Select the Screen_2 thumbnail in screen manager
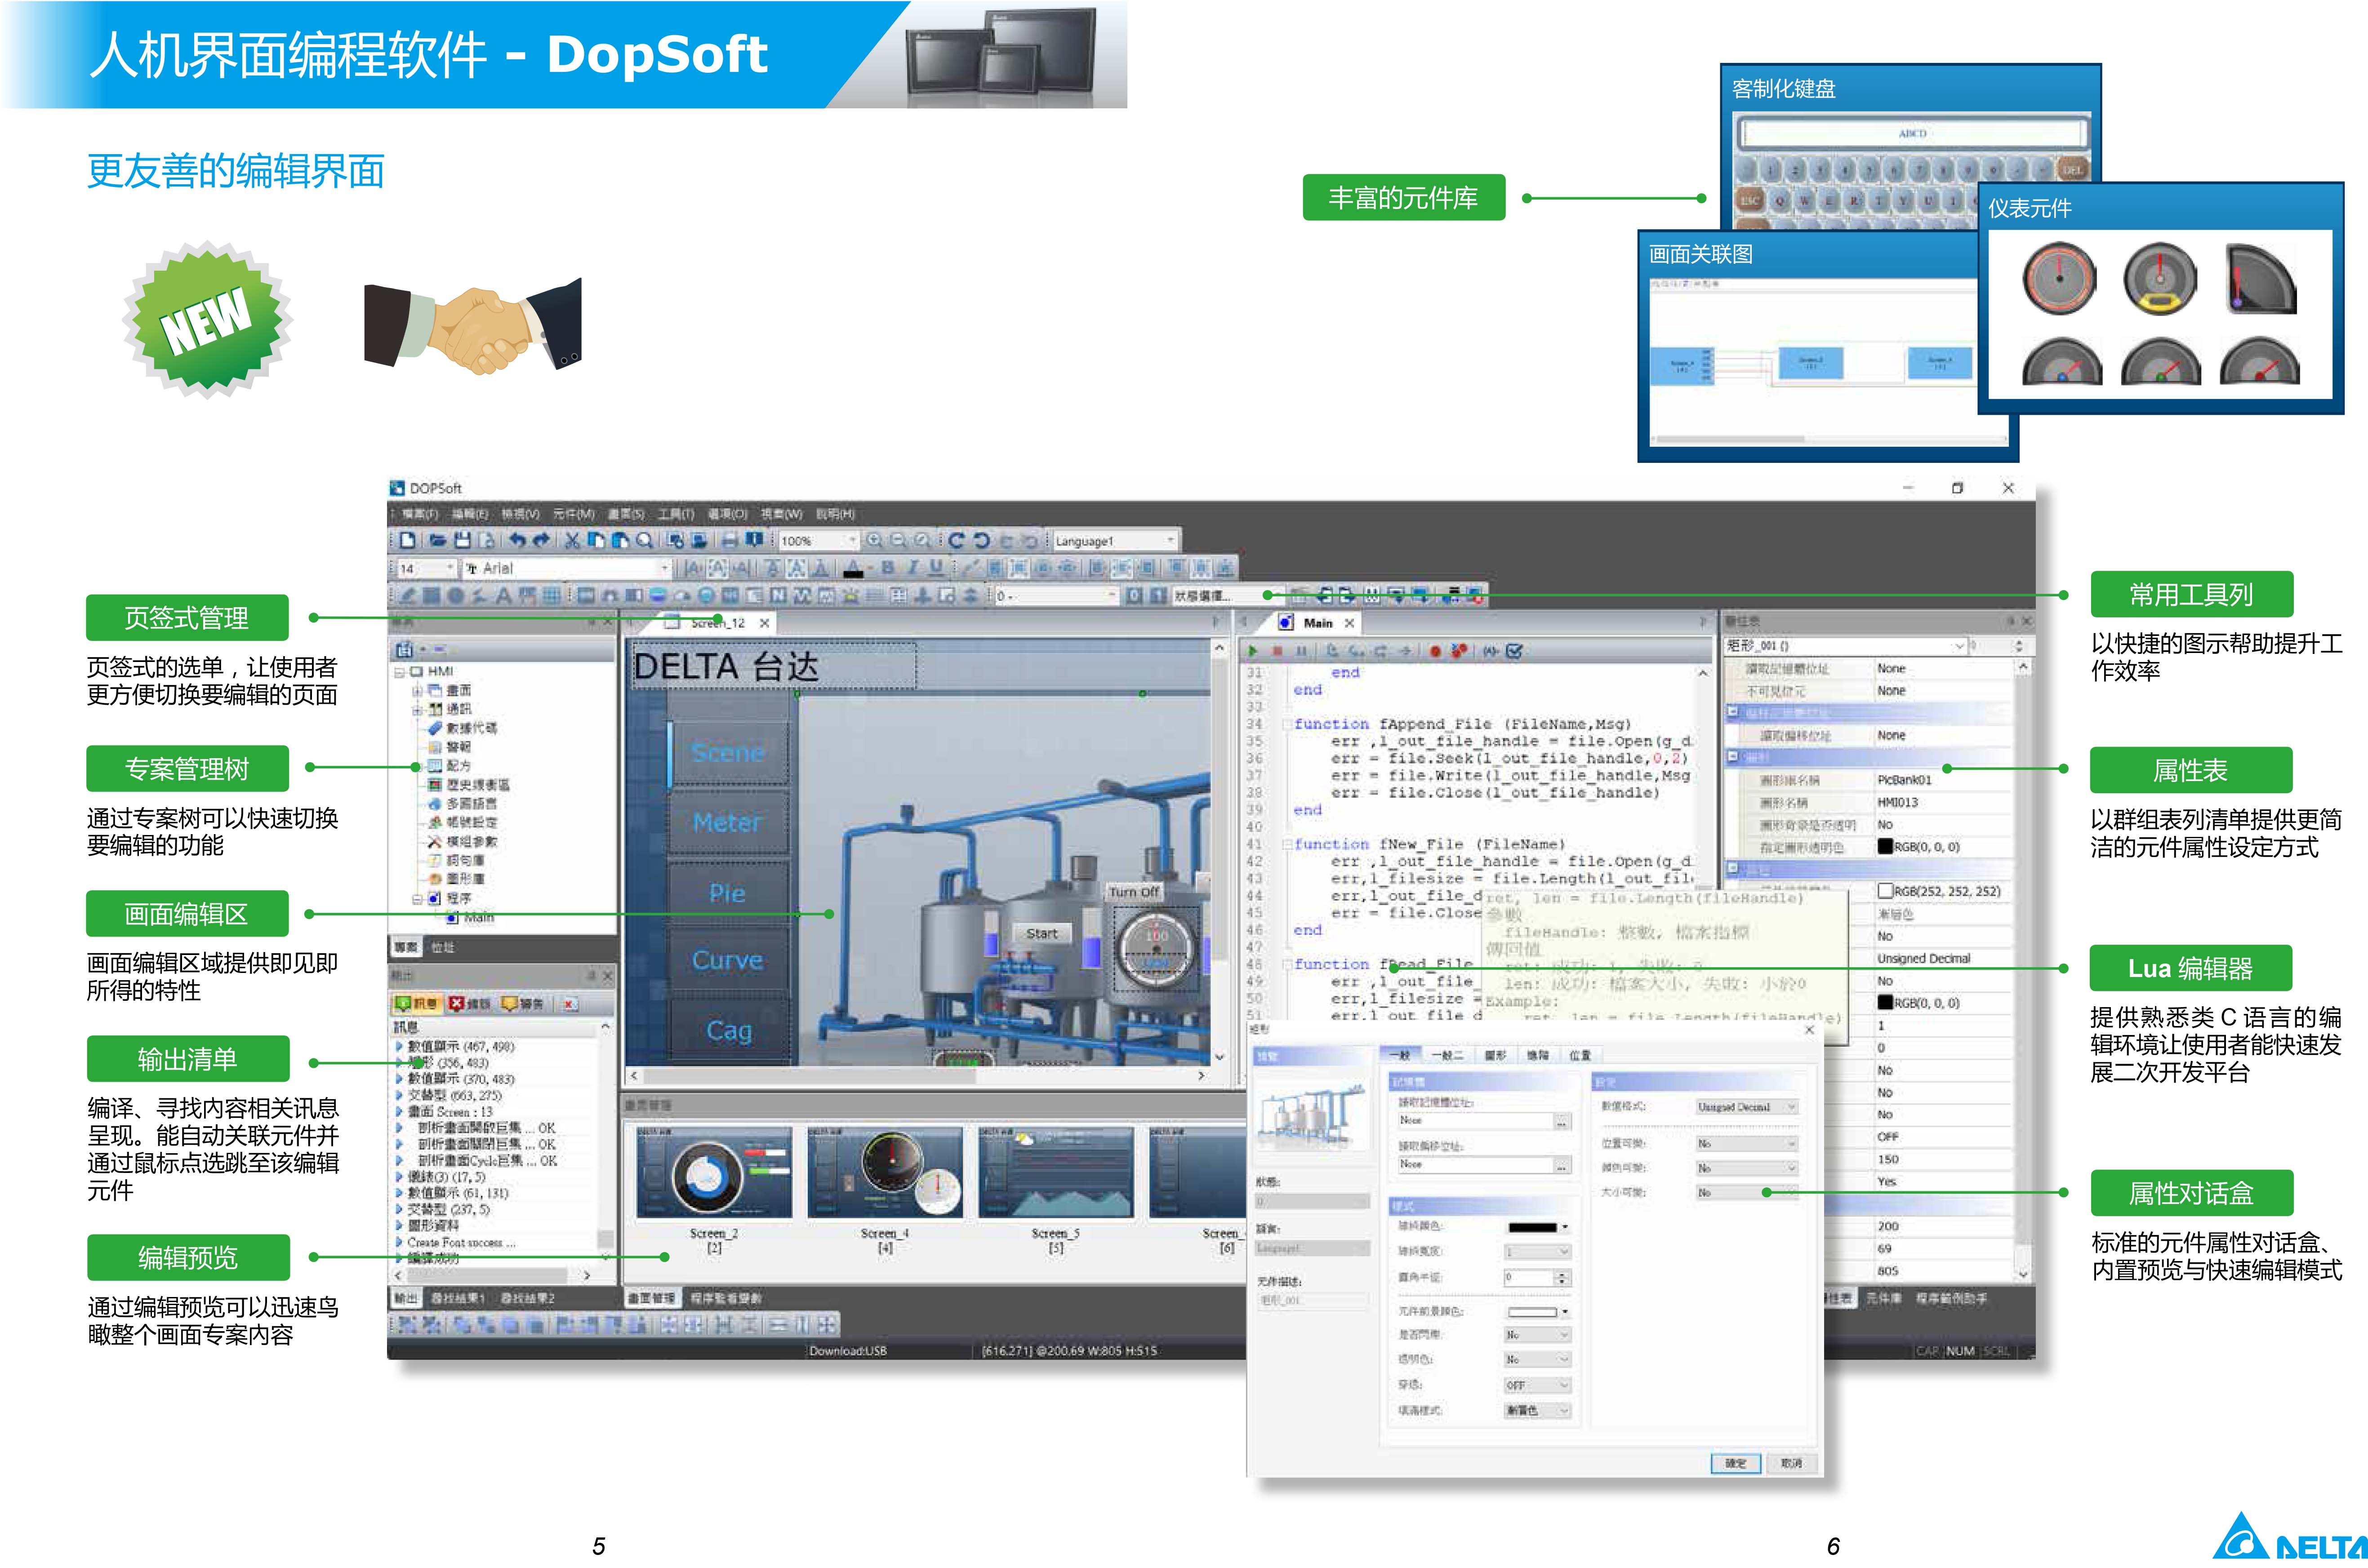The height and width of the screenshot is (1568, 2368). [714, 1172]
